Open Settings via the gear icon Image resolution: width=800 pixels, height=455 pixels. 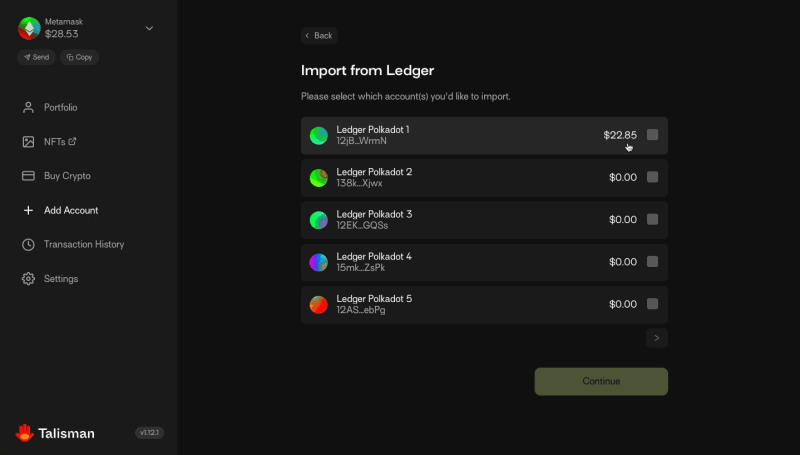pyautogui.click(x=28, y=279)
